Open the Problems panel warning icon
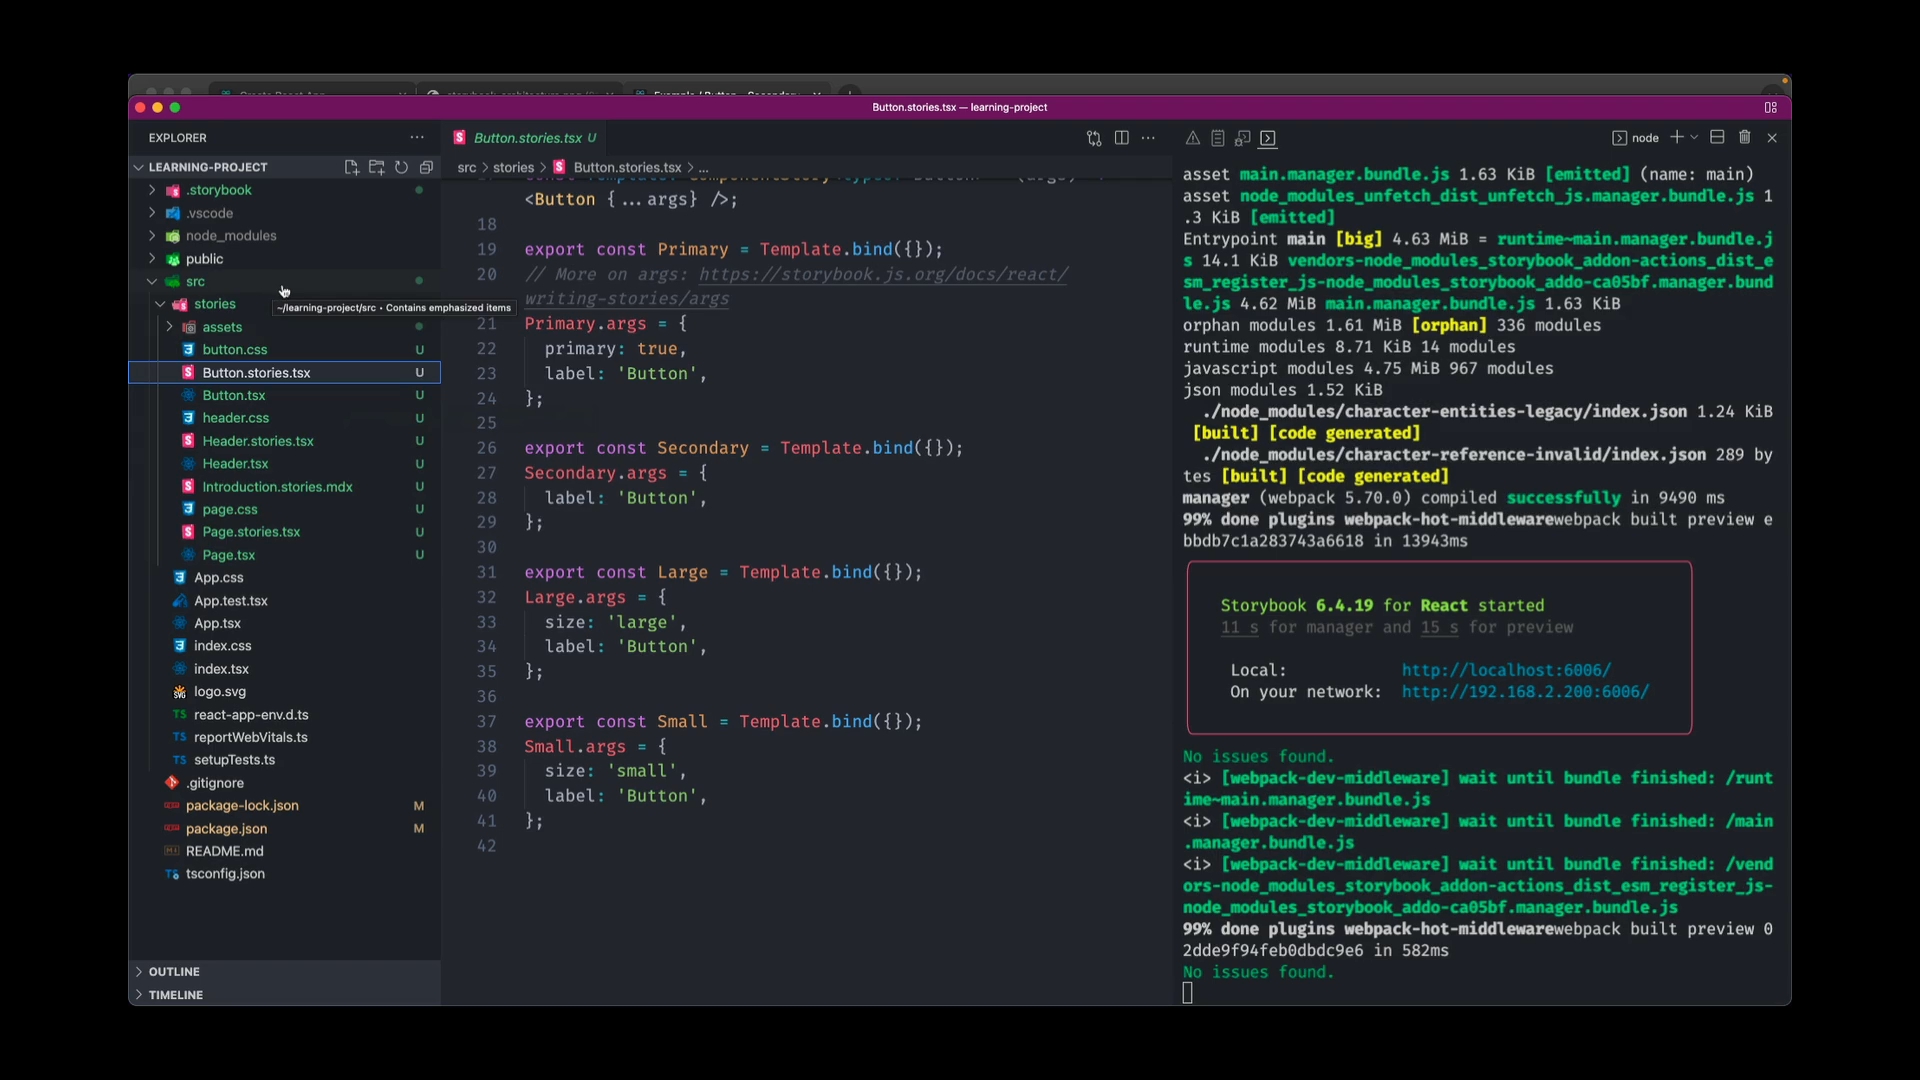 click(x=1192, y=138)
